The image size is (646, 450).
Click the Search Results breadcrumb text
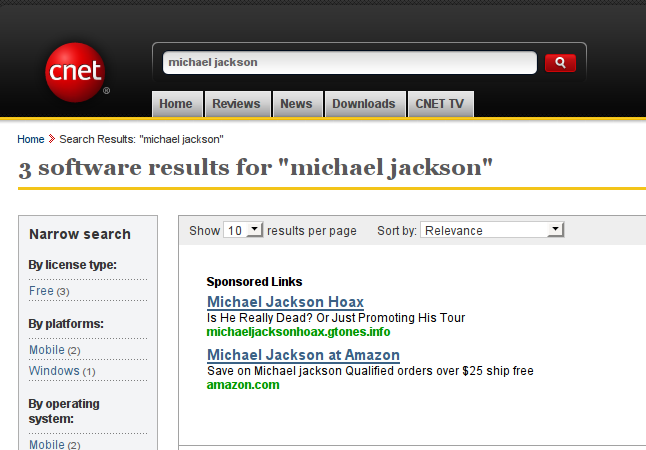pos(141,139)
